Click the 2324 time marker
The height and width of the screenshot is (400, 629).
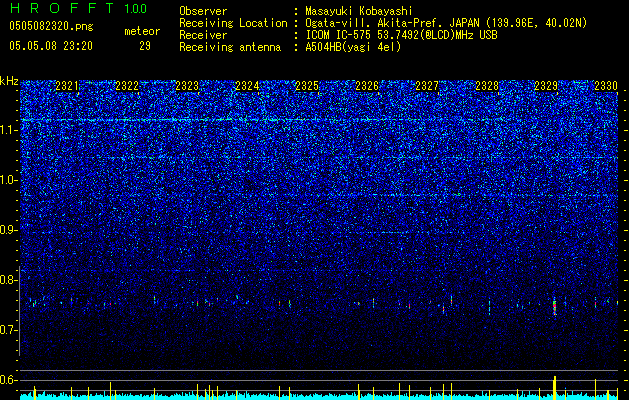click(247, 86)
